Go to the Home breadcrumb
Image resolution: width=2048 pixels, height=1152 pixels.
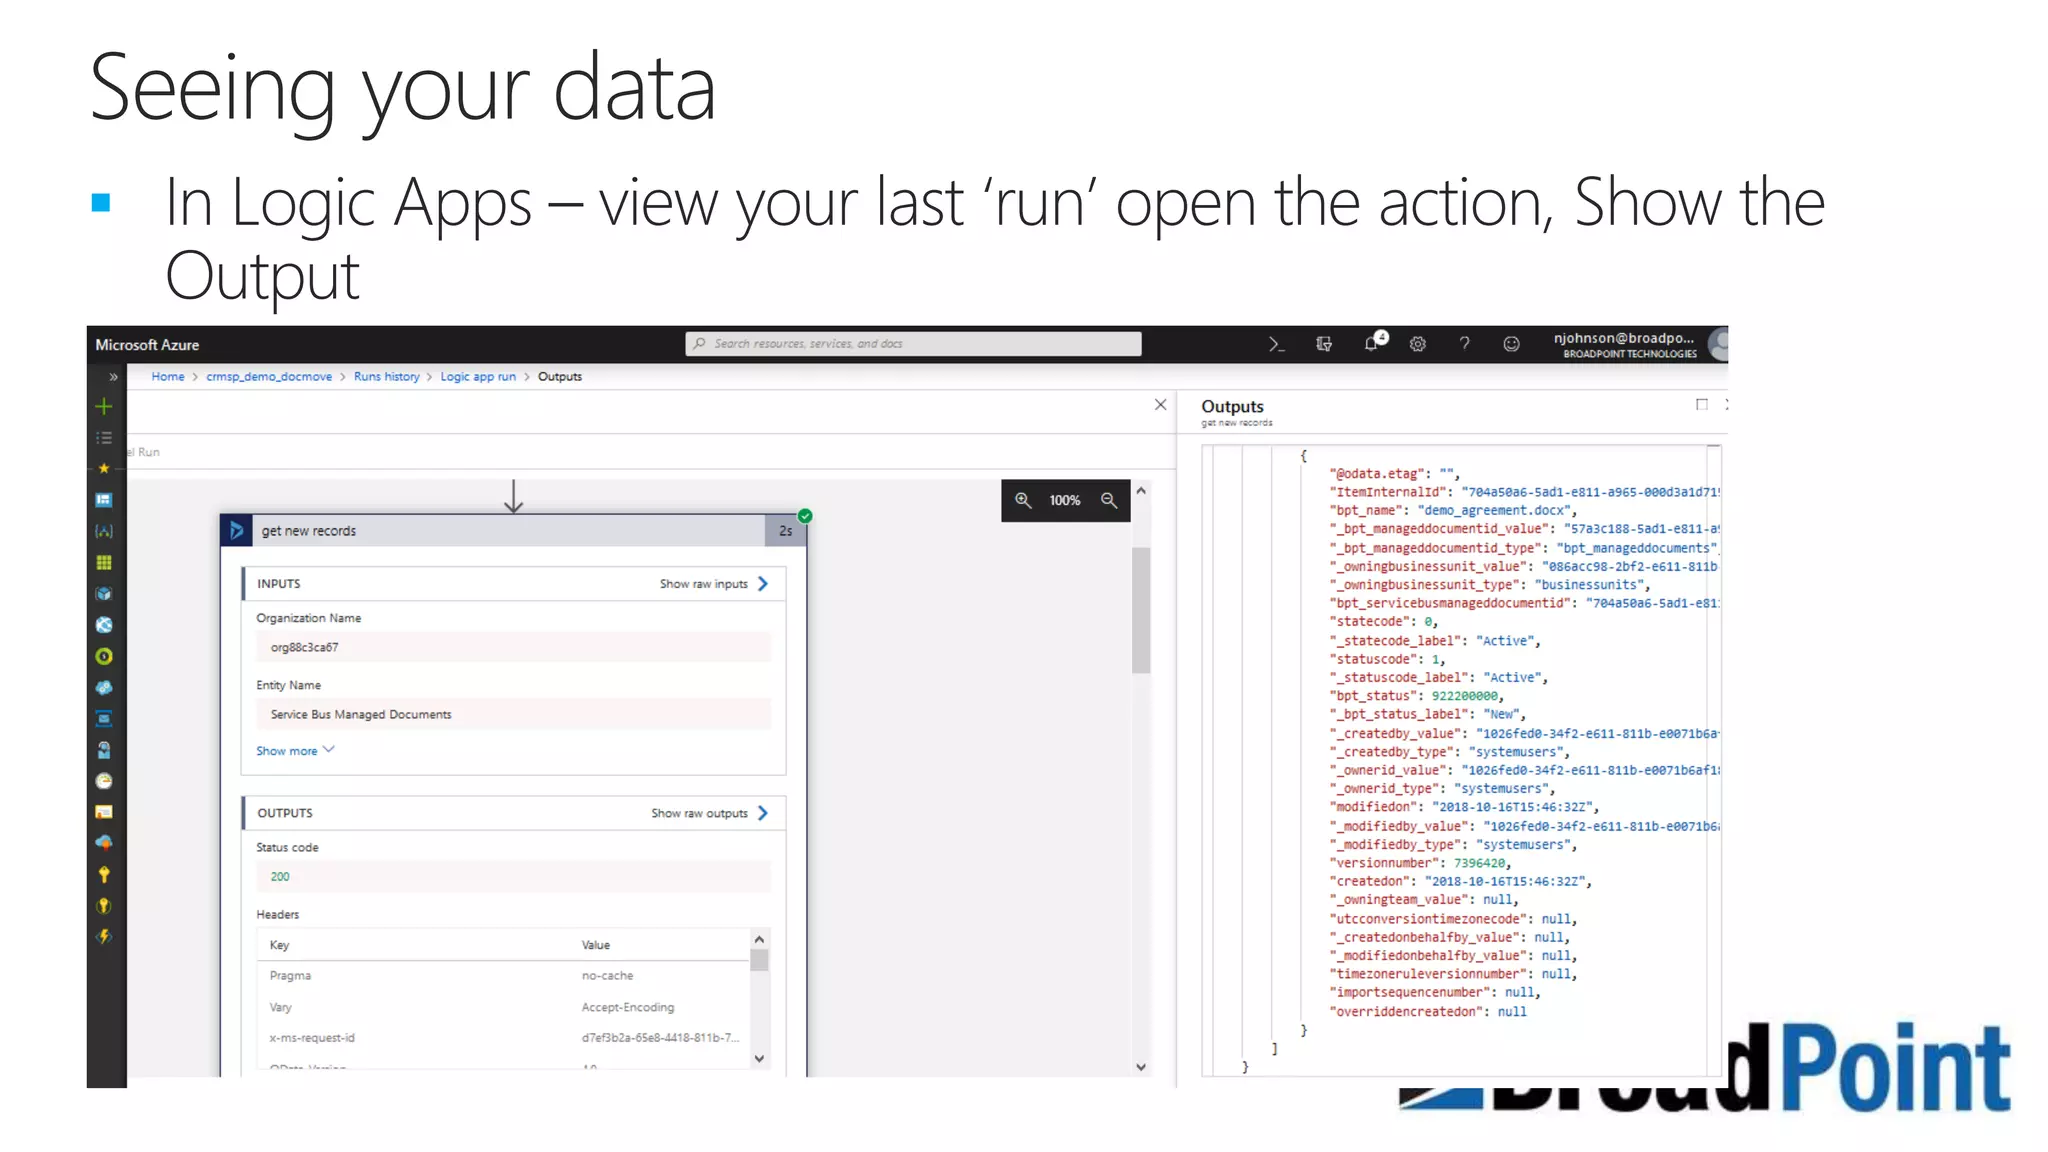click(x=167, y=377)
